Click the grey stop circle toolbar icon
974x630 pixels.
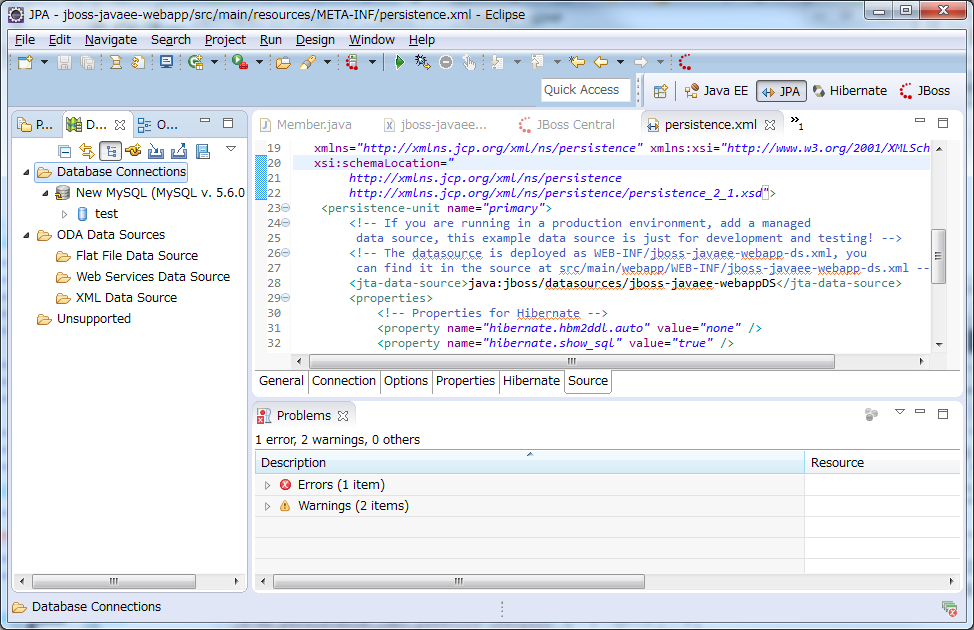tap(446, 62)
